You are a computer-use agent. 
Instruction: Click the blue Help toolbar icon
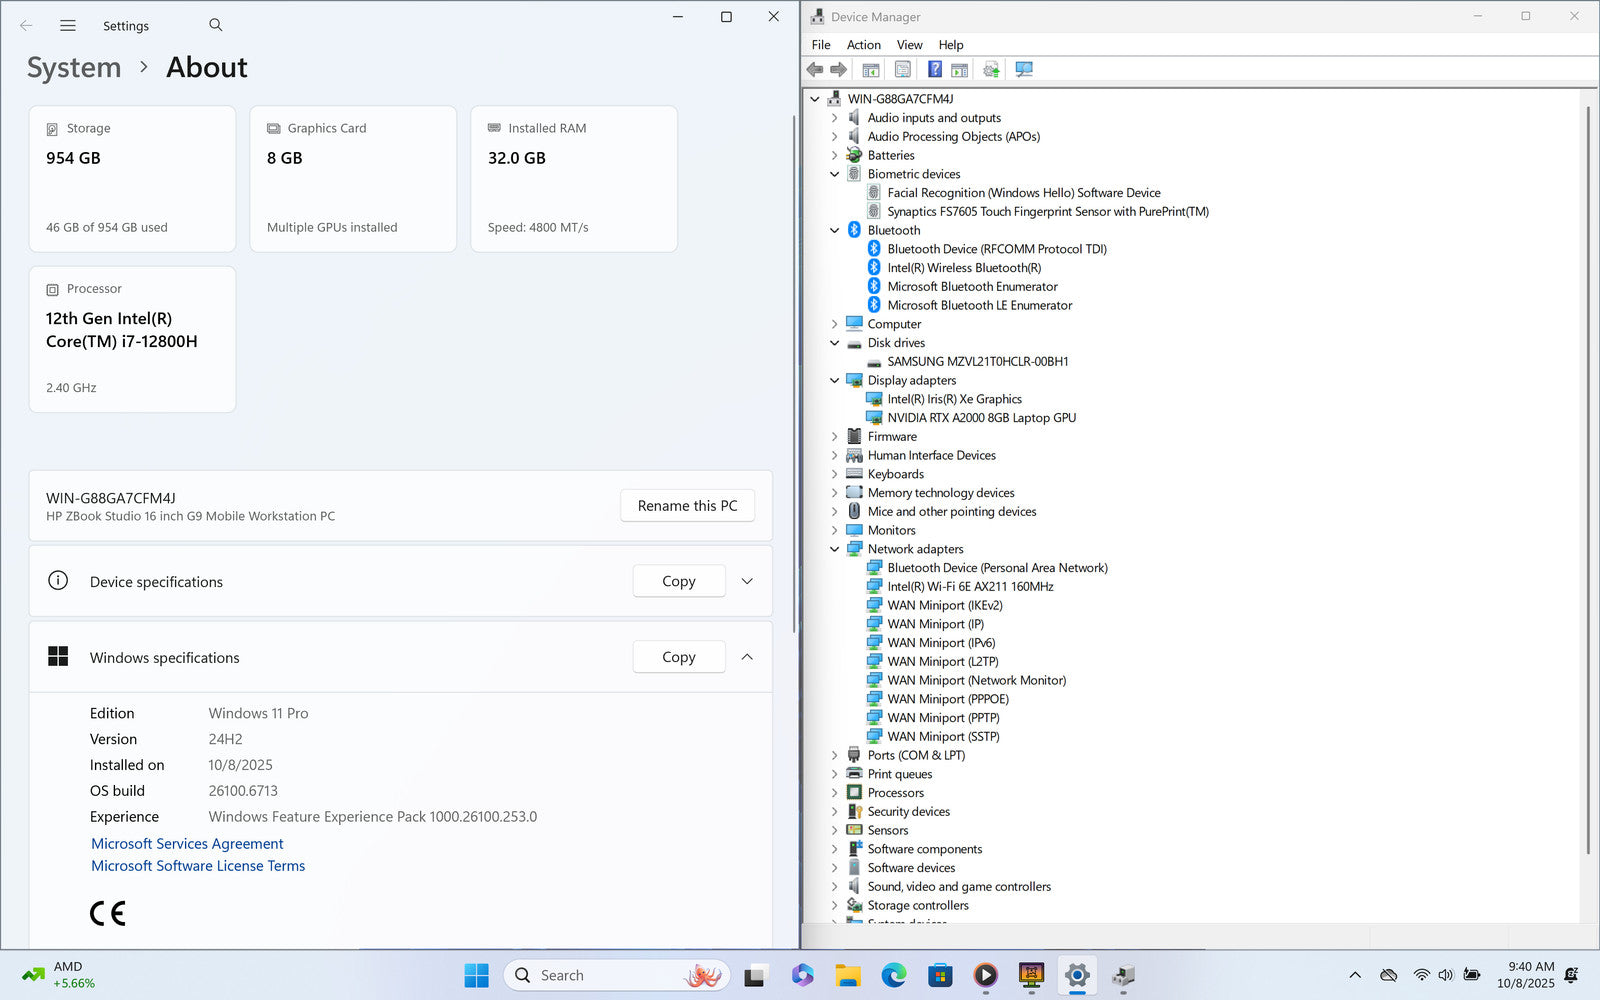[934, 70]
